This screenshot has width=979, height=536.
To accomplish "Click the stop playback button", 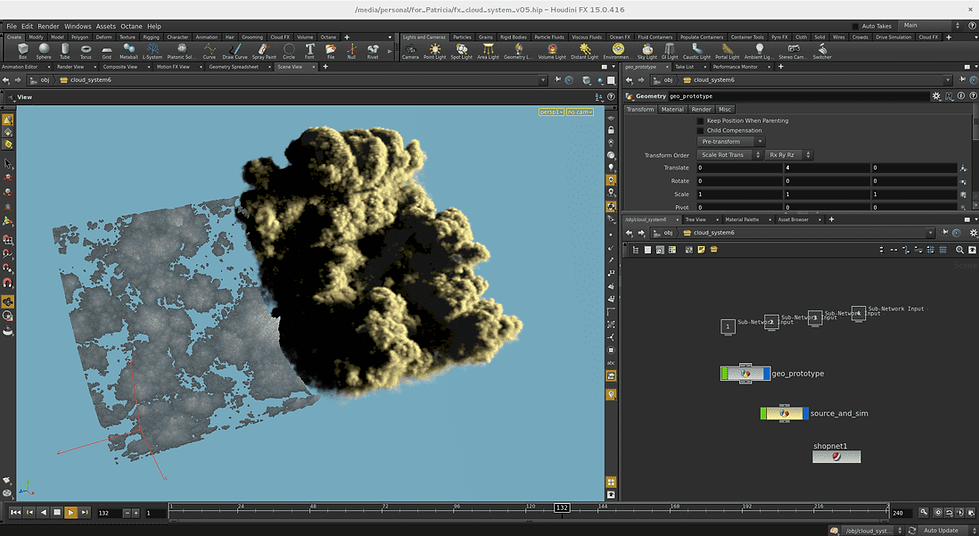I will click(x=57, y=512).
